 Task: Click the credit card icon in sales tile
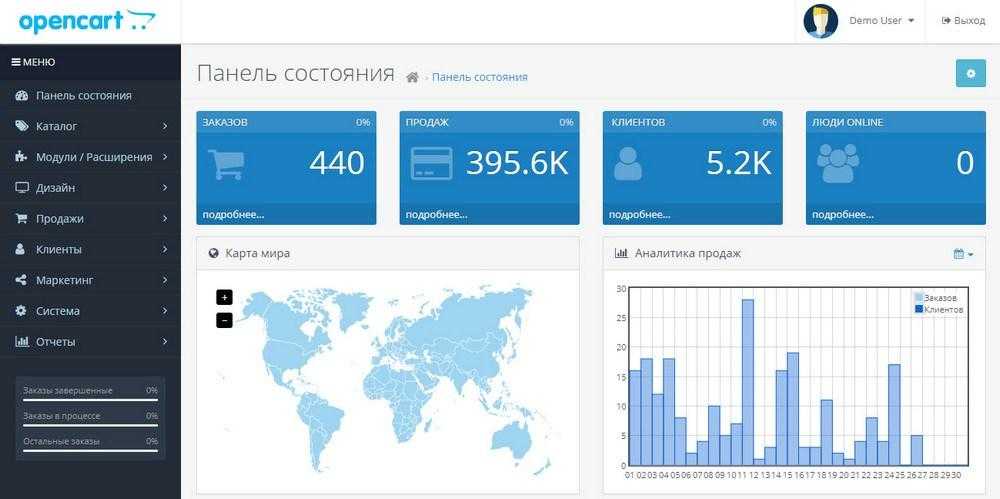coord(431,164)
